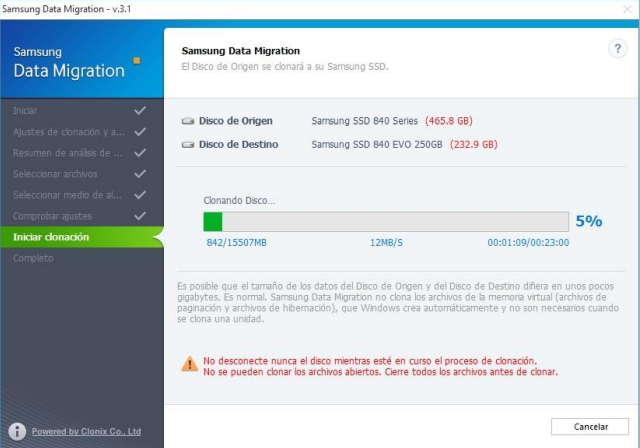Click Samsung SSD 840 EVO 250GB destination name
Screen dimensions: 640x448
point(377,144)
